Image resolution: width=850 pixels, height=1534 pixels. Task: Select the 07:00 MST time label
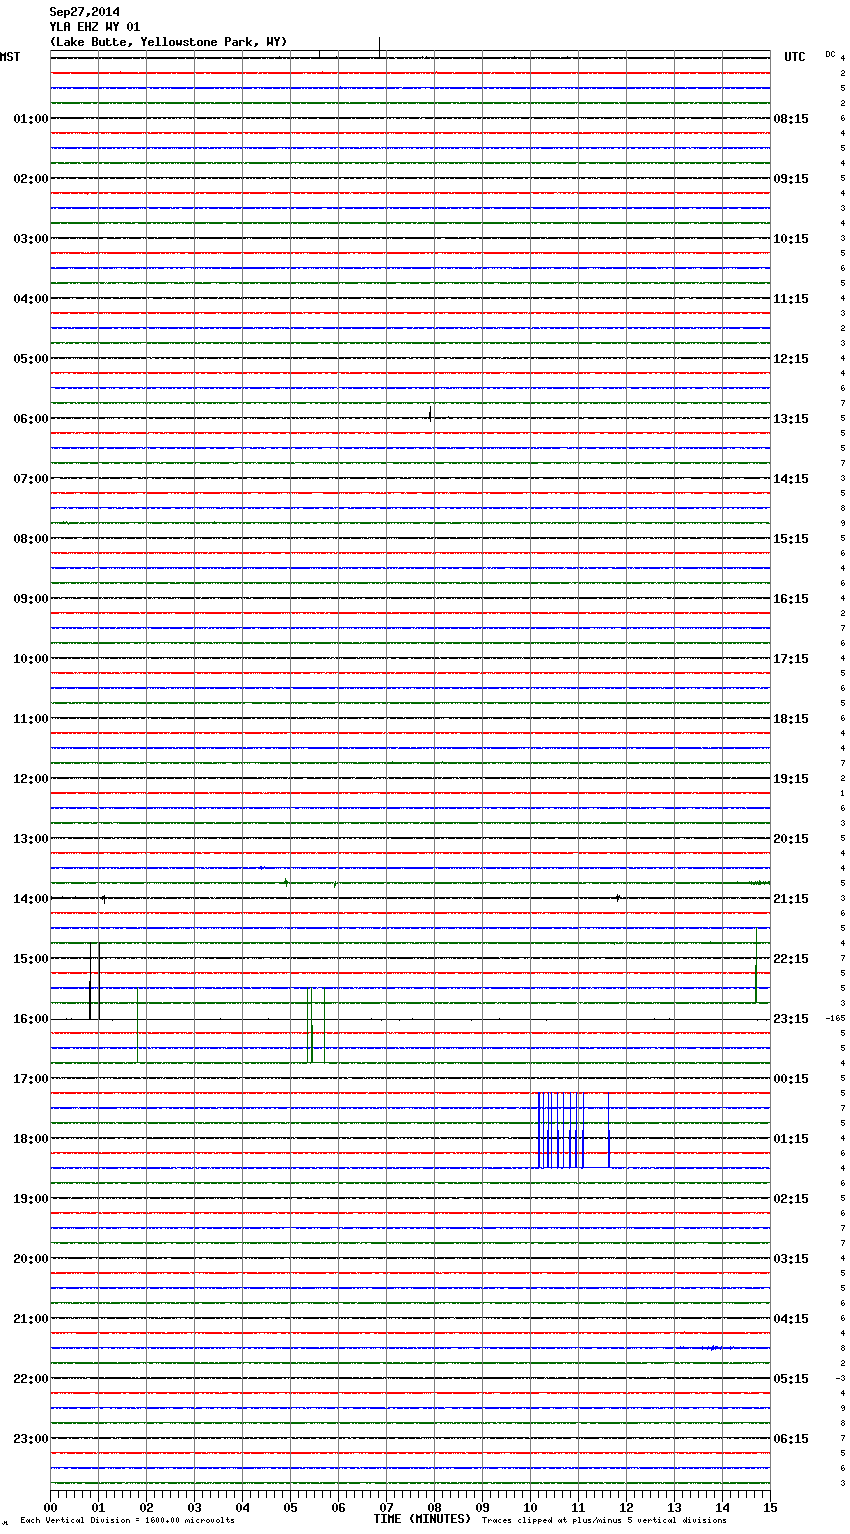(30, 479)
